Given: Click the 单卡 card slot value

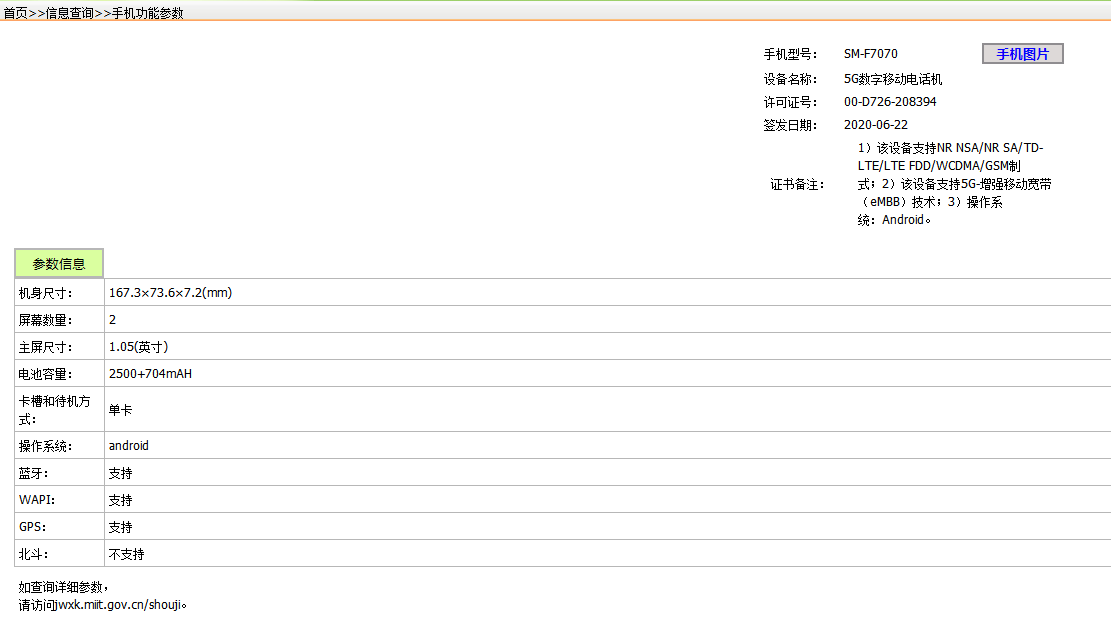Looking at the screenshot, I should (120, 410).
